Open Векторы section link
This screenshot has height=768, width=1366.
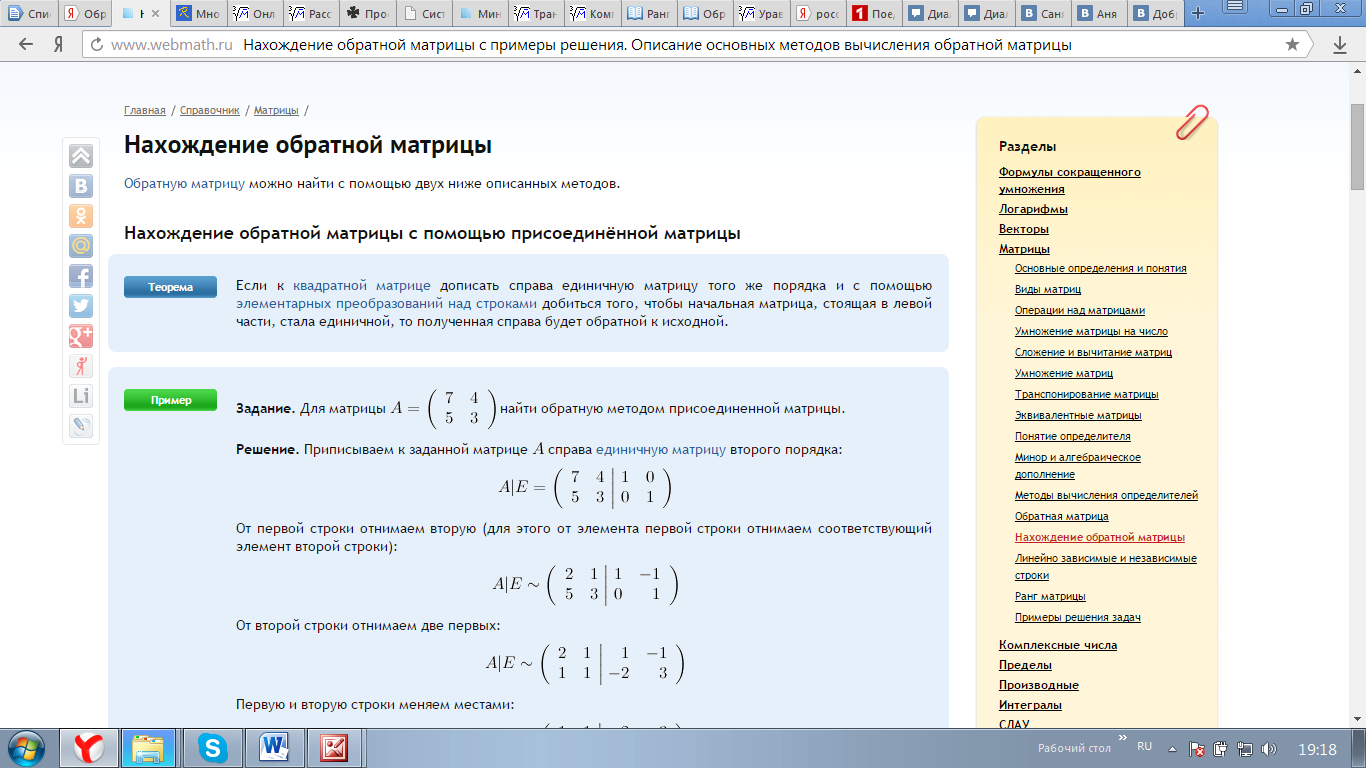[1024, 229]
